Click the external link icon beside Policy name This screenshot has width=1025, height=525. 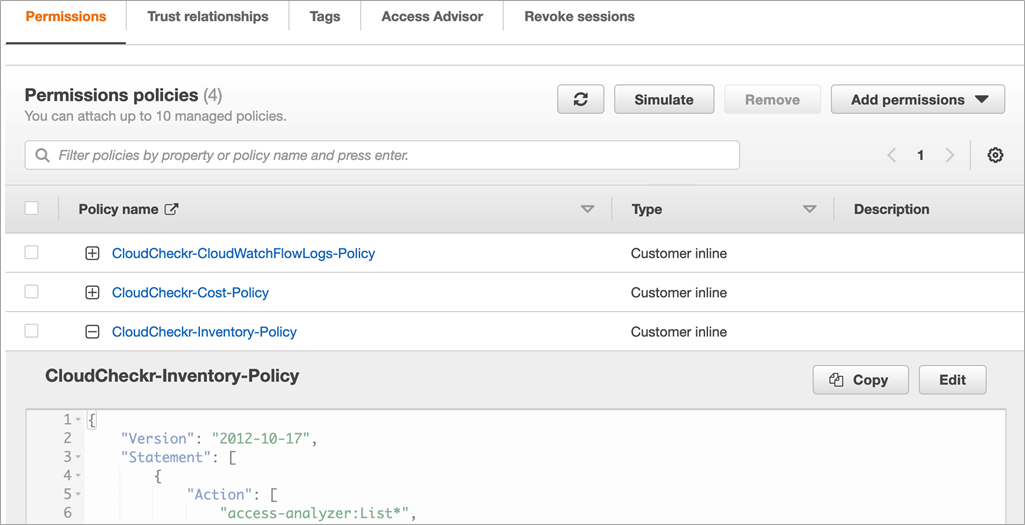tap(172, 209)
